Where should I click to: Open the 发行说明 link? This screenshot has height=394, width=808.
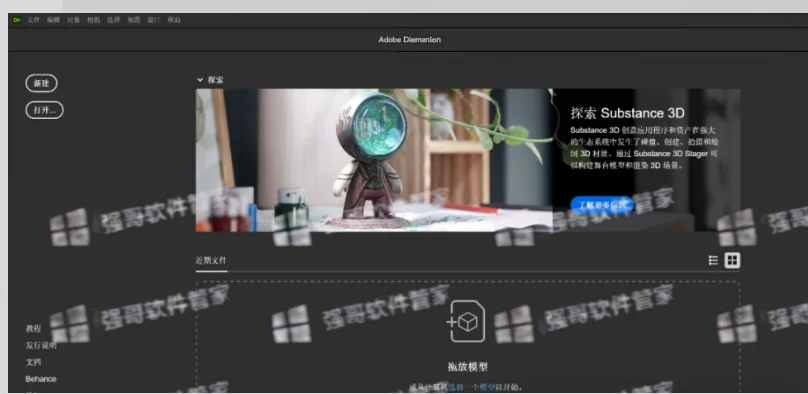41,345
